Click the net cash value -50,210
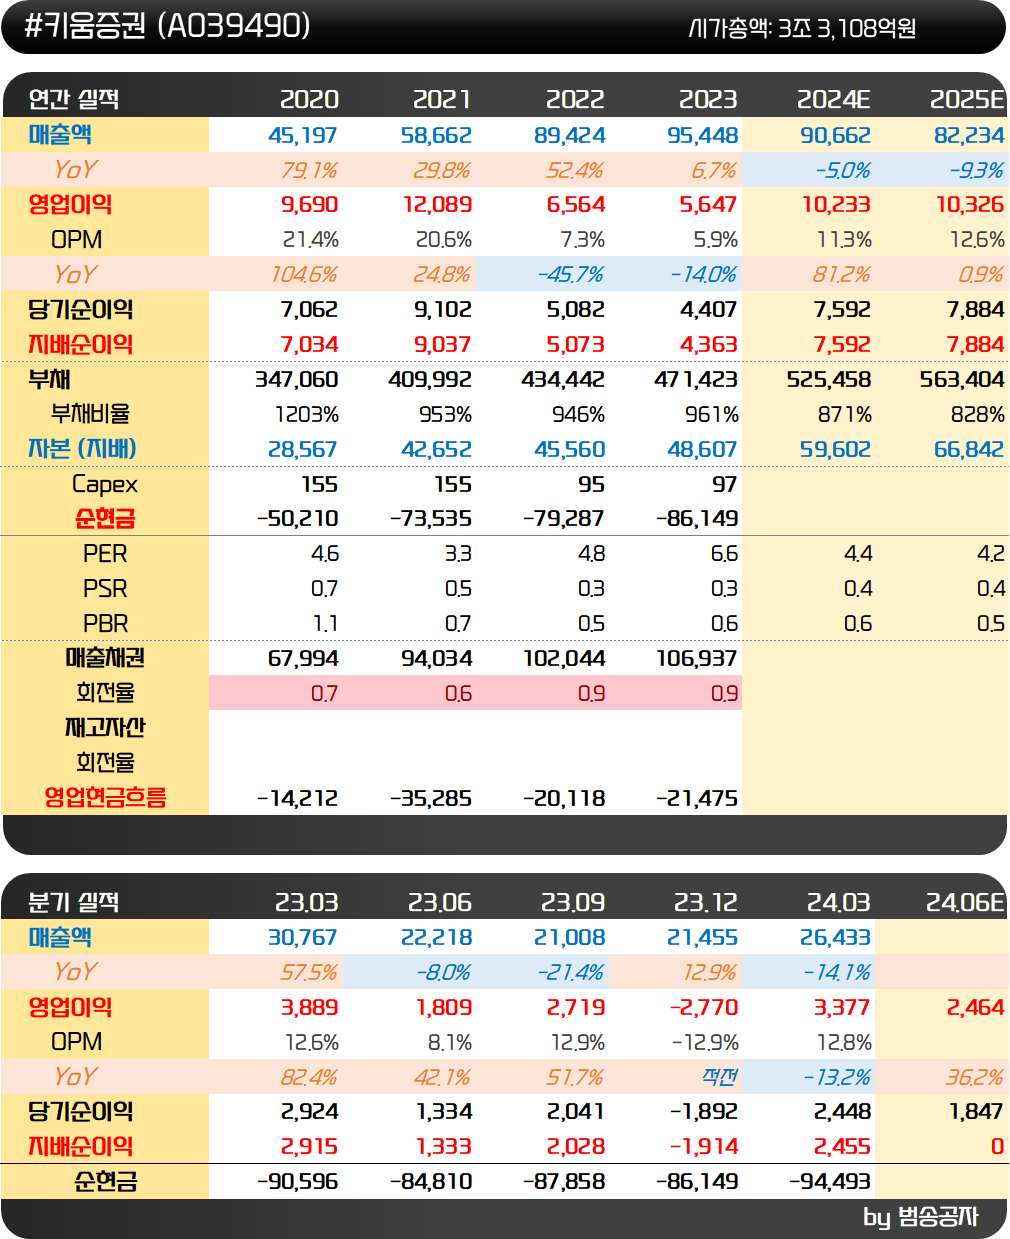This screenshot has height=1239, width=1010. coord(297,519)
